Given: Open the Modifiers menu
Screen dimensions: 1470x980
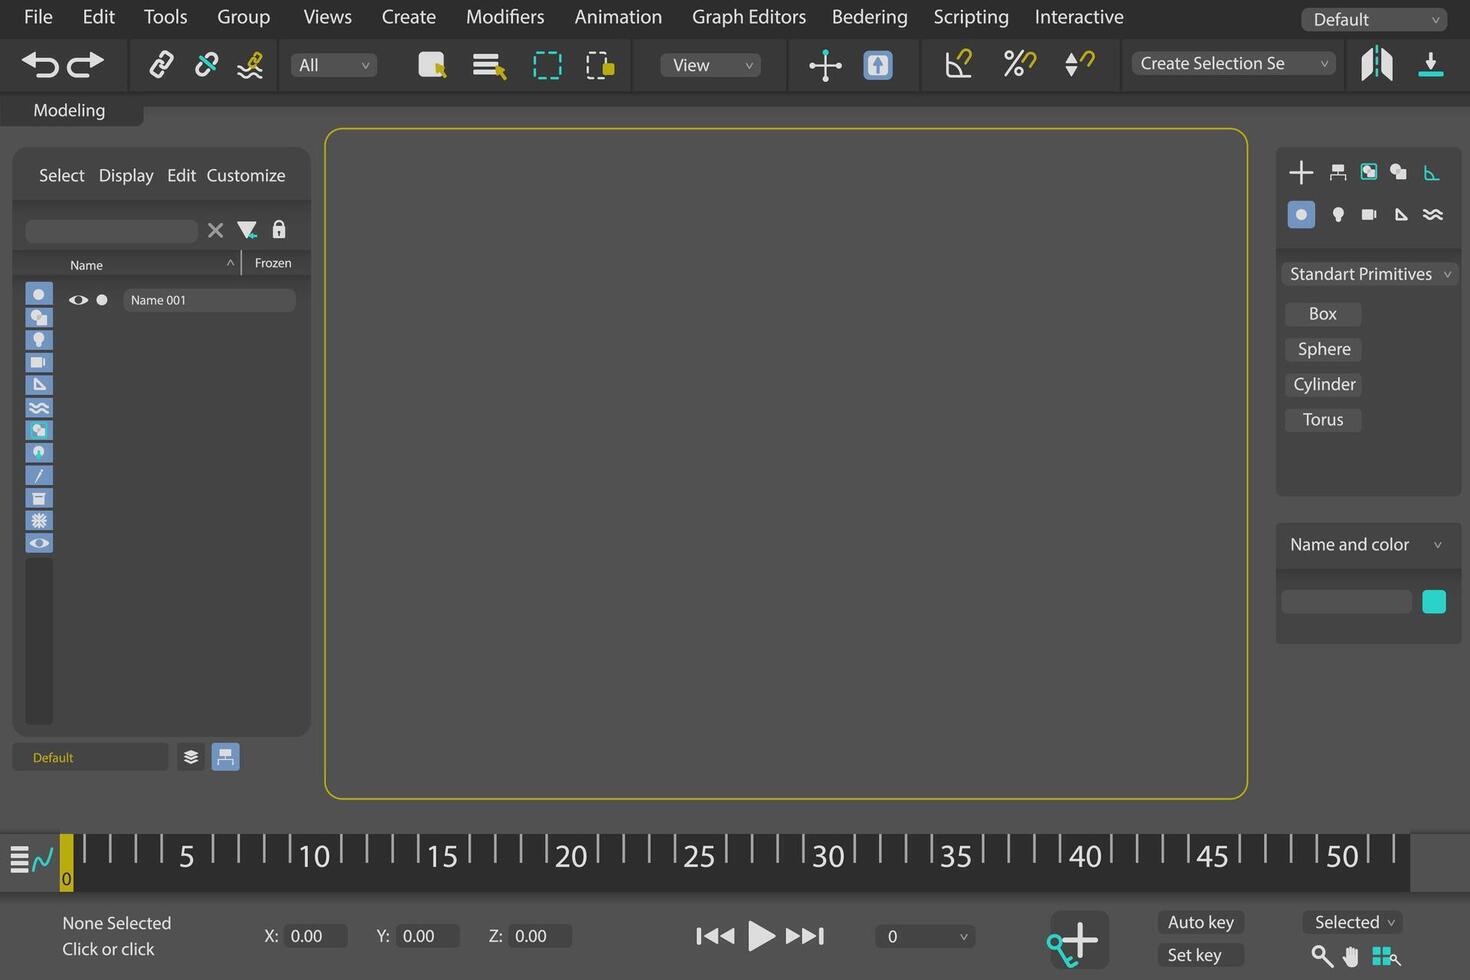Looking at the screenshot, I should 505,17.
